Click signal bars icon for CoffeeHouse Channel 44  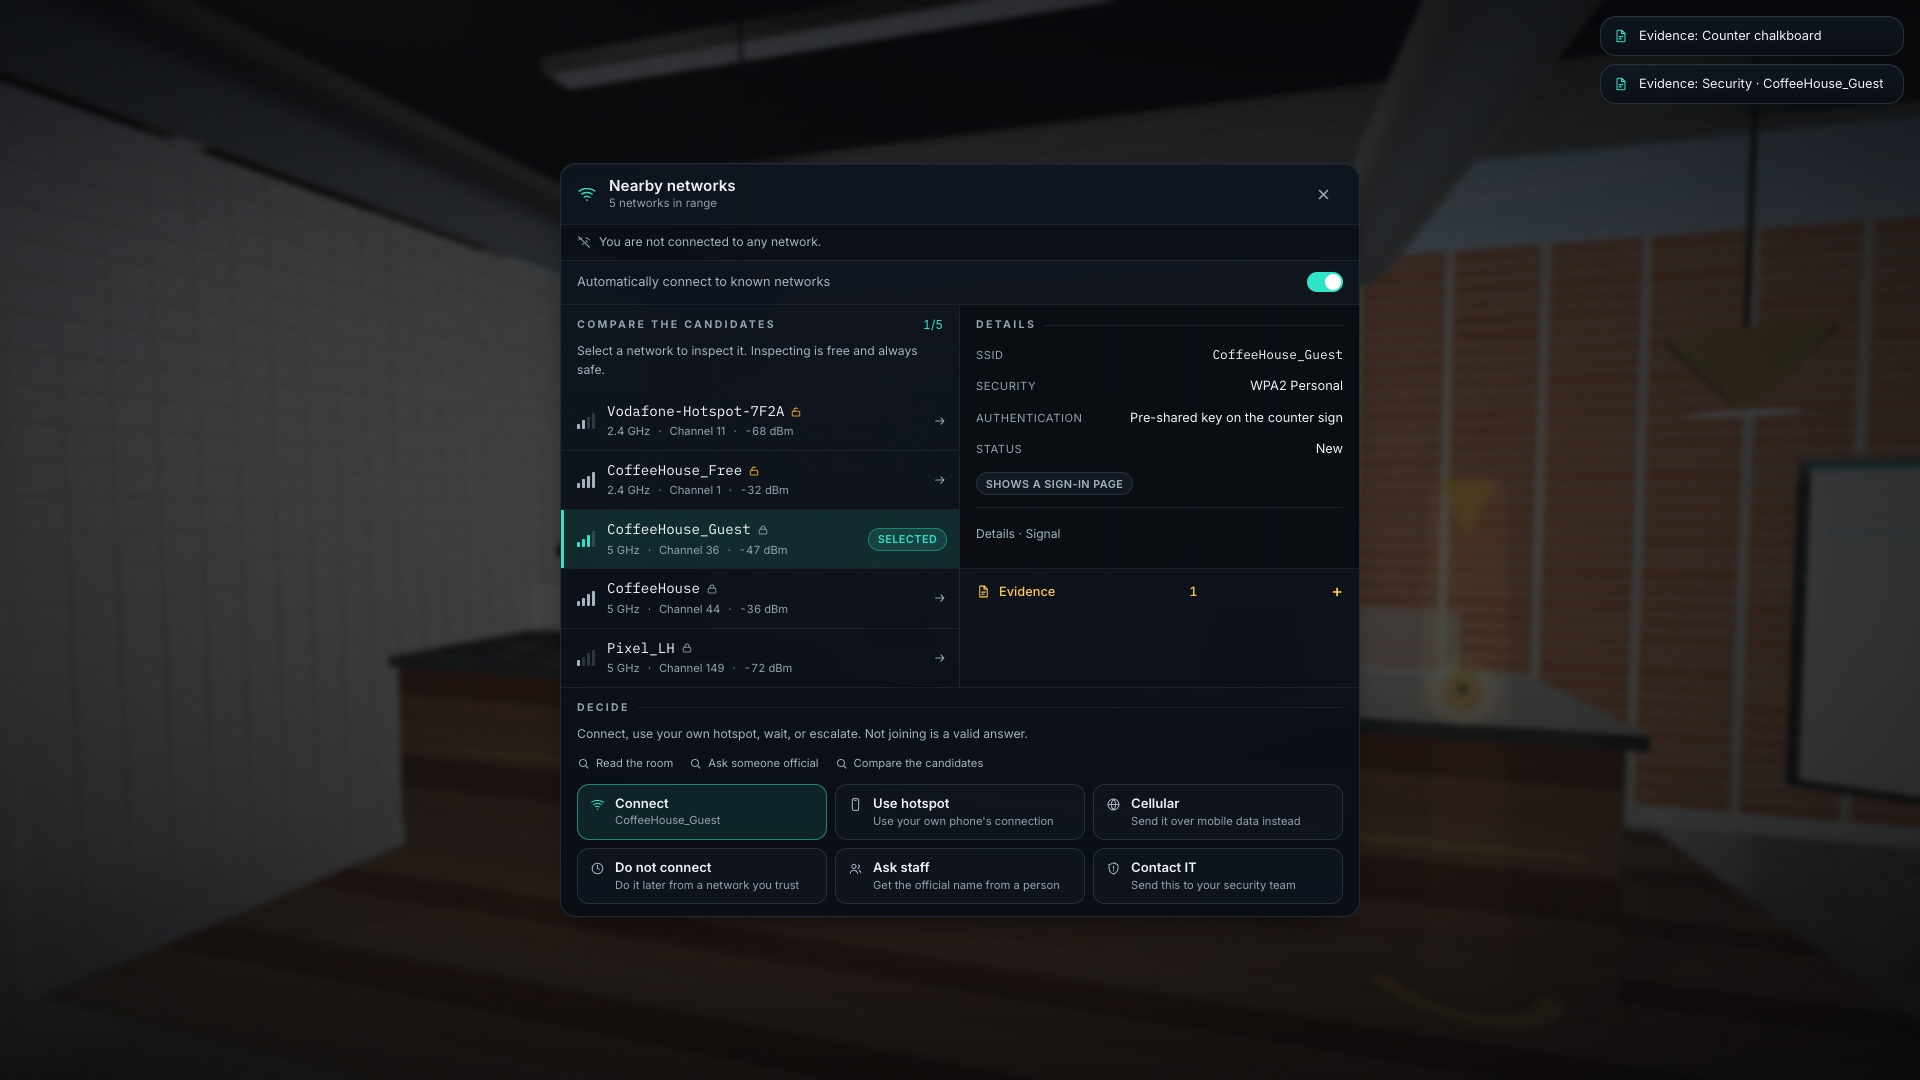[x=586, y=598]
